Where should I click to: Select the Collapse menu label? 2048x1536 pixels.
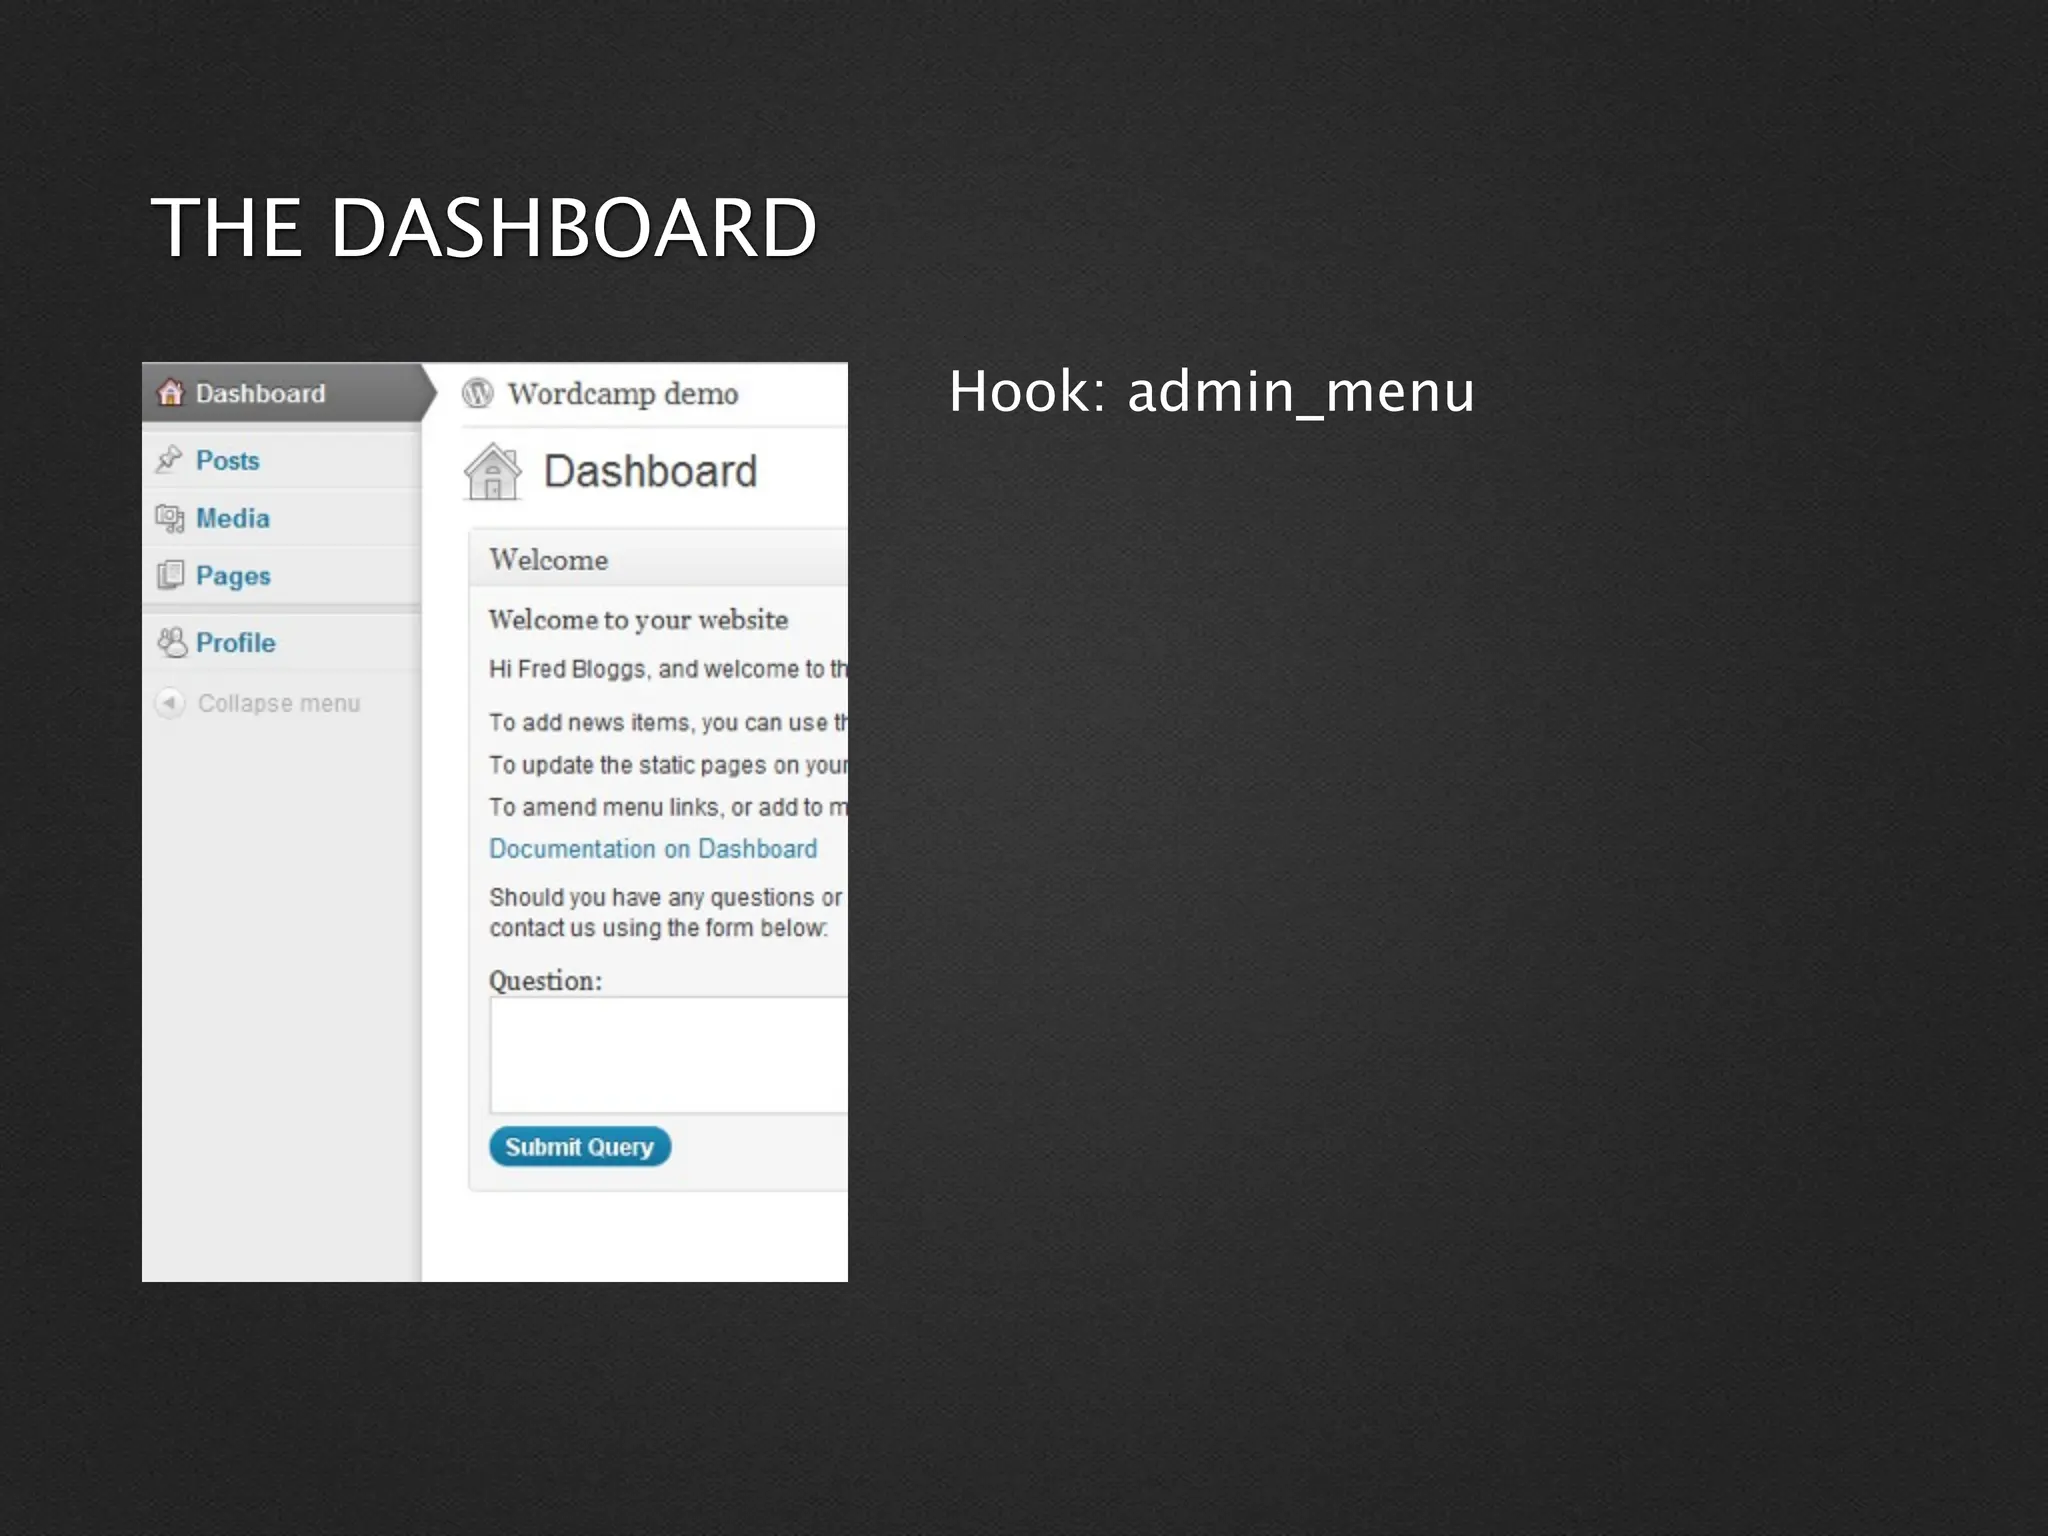(x=279, y=703)
